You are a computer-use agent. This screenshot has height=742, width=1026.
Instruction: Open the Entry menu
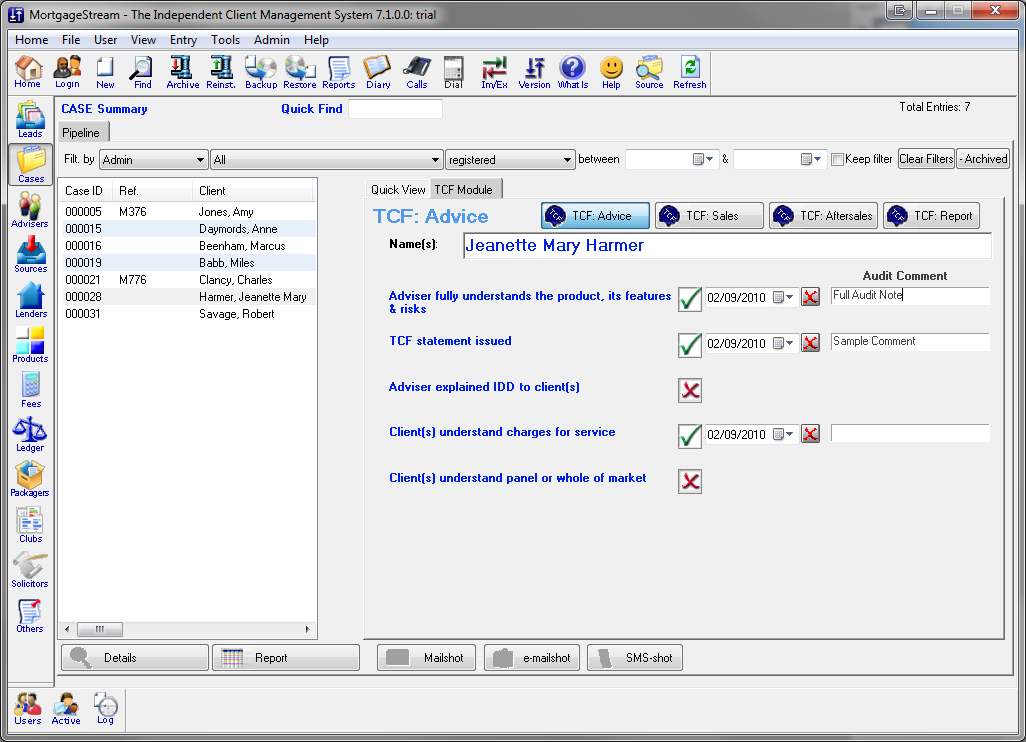[x=183, y=40]
